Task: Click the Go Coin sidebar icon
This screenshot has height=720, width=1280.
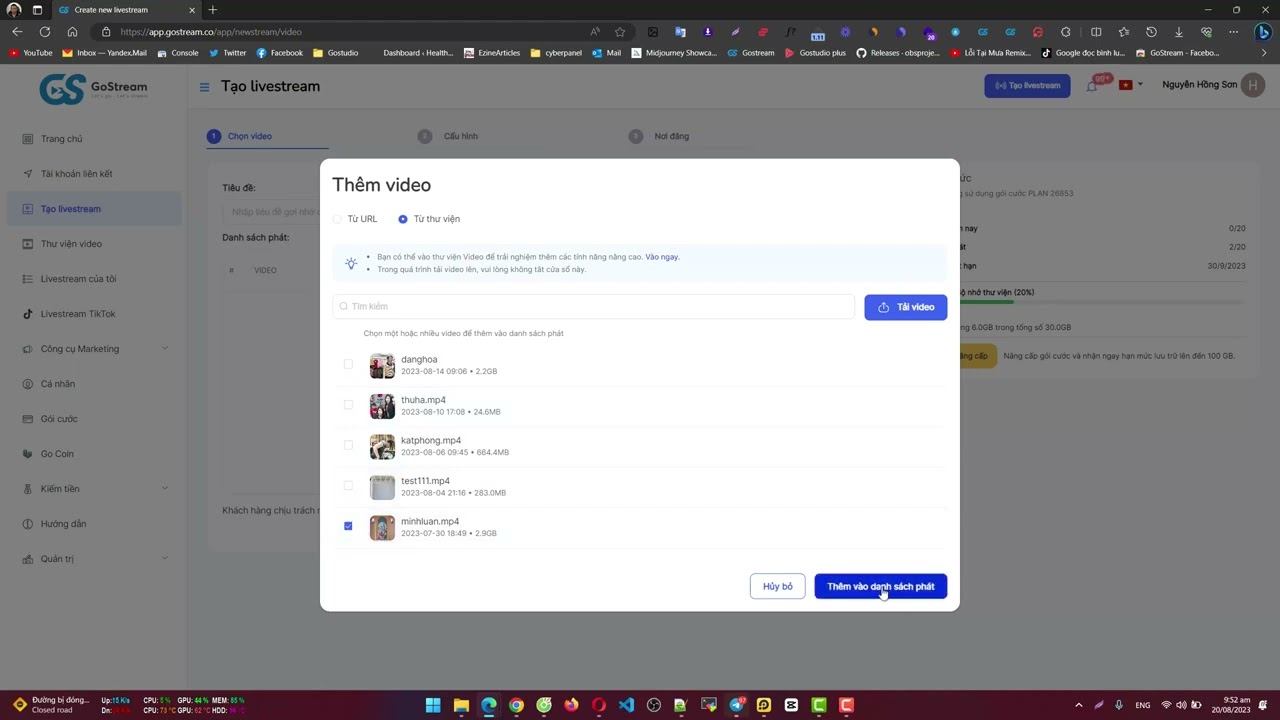Action: pyautogui.click(x=28, y=454)
